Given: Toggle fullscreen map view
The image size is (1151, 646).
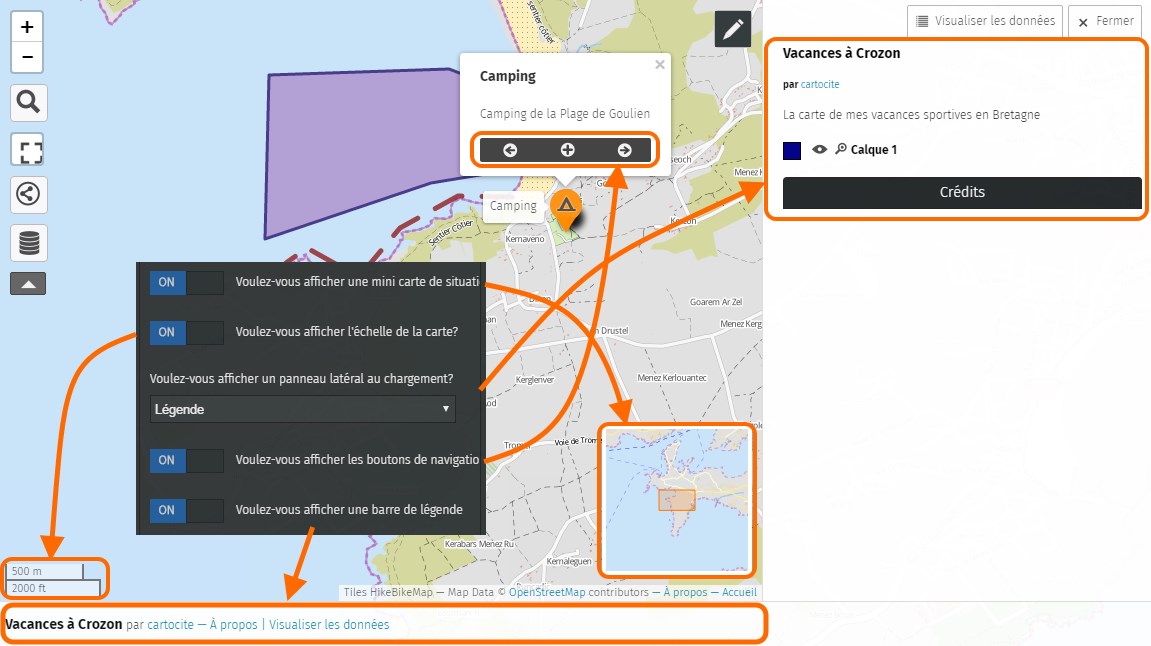Looking at the screenshot, I should (x=28, y=152).
